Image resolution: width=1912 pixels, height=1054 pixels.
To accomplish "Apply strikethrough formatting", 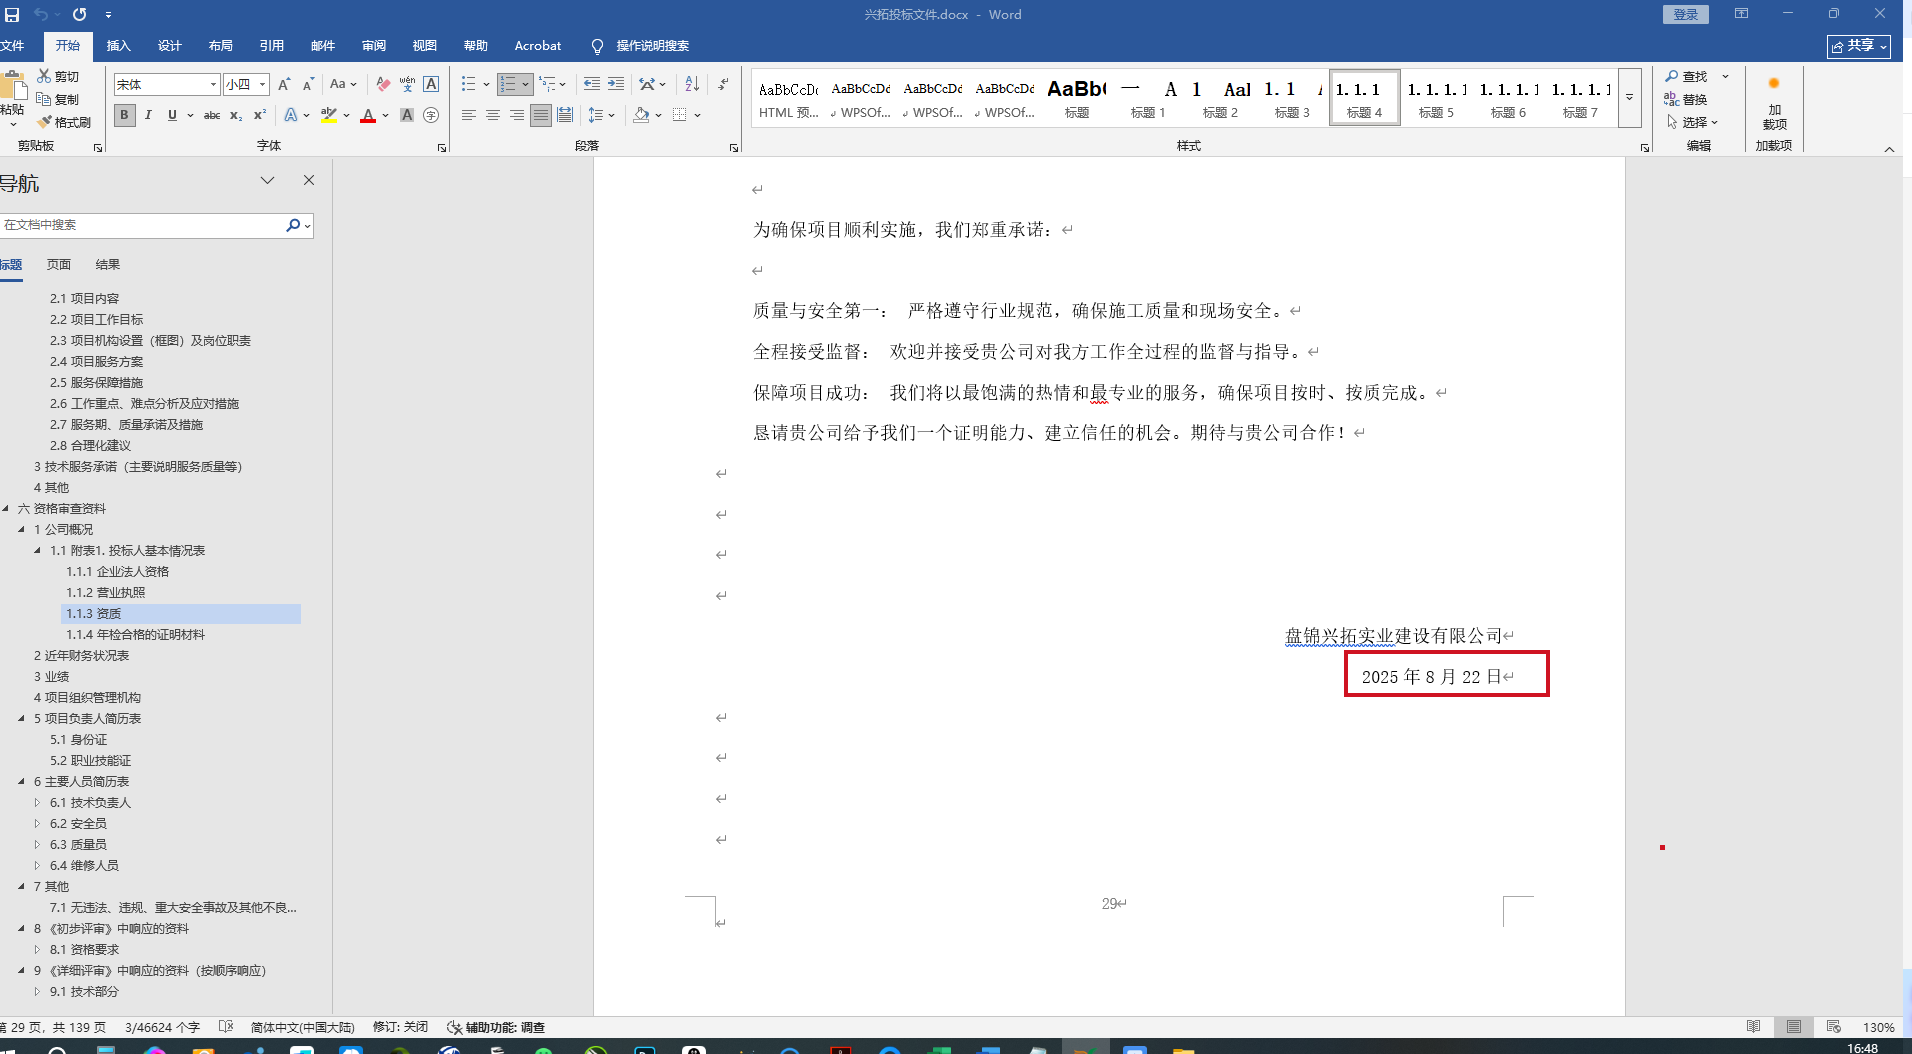I will [x=212, y=115].
